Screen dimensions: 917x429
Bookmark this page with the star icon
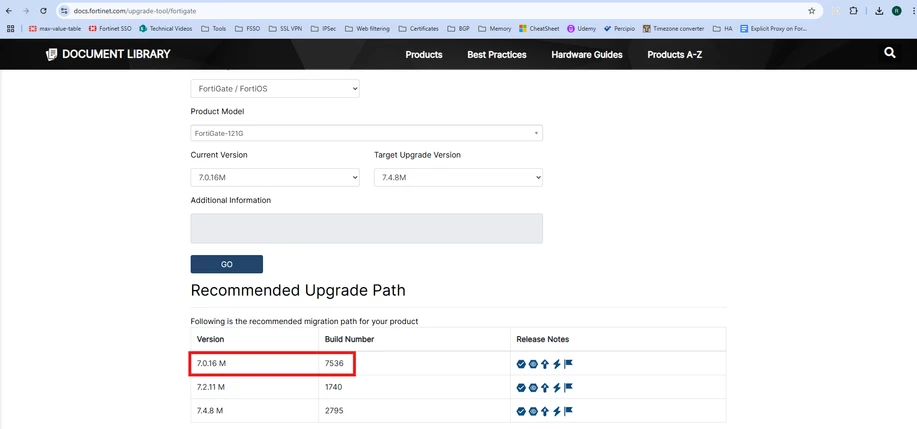click(x=812, y=11)
